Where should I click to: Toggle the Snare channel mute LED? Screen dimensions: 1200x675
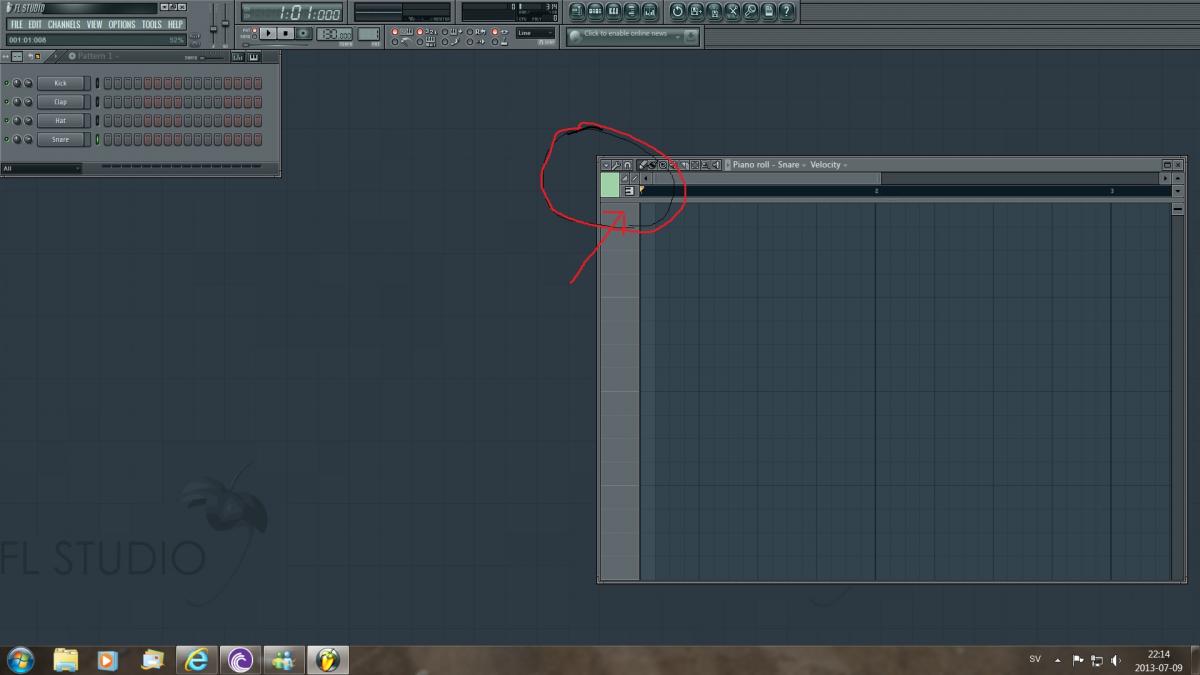pyautogui.click(x=6, y=139)
